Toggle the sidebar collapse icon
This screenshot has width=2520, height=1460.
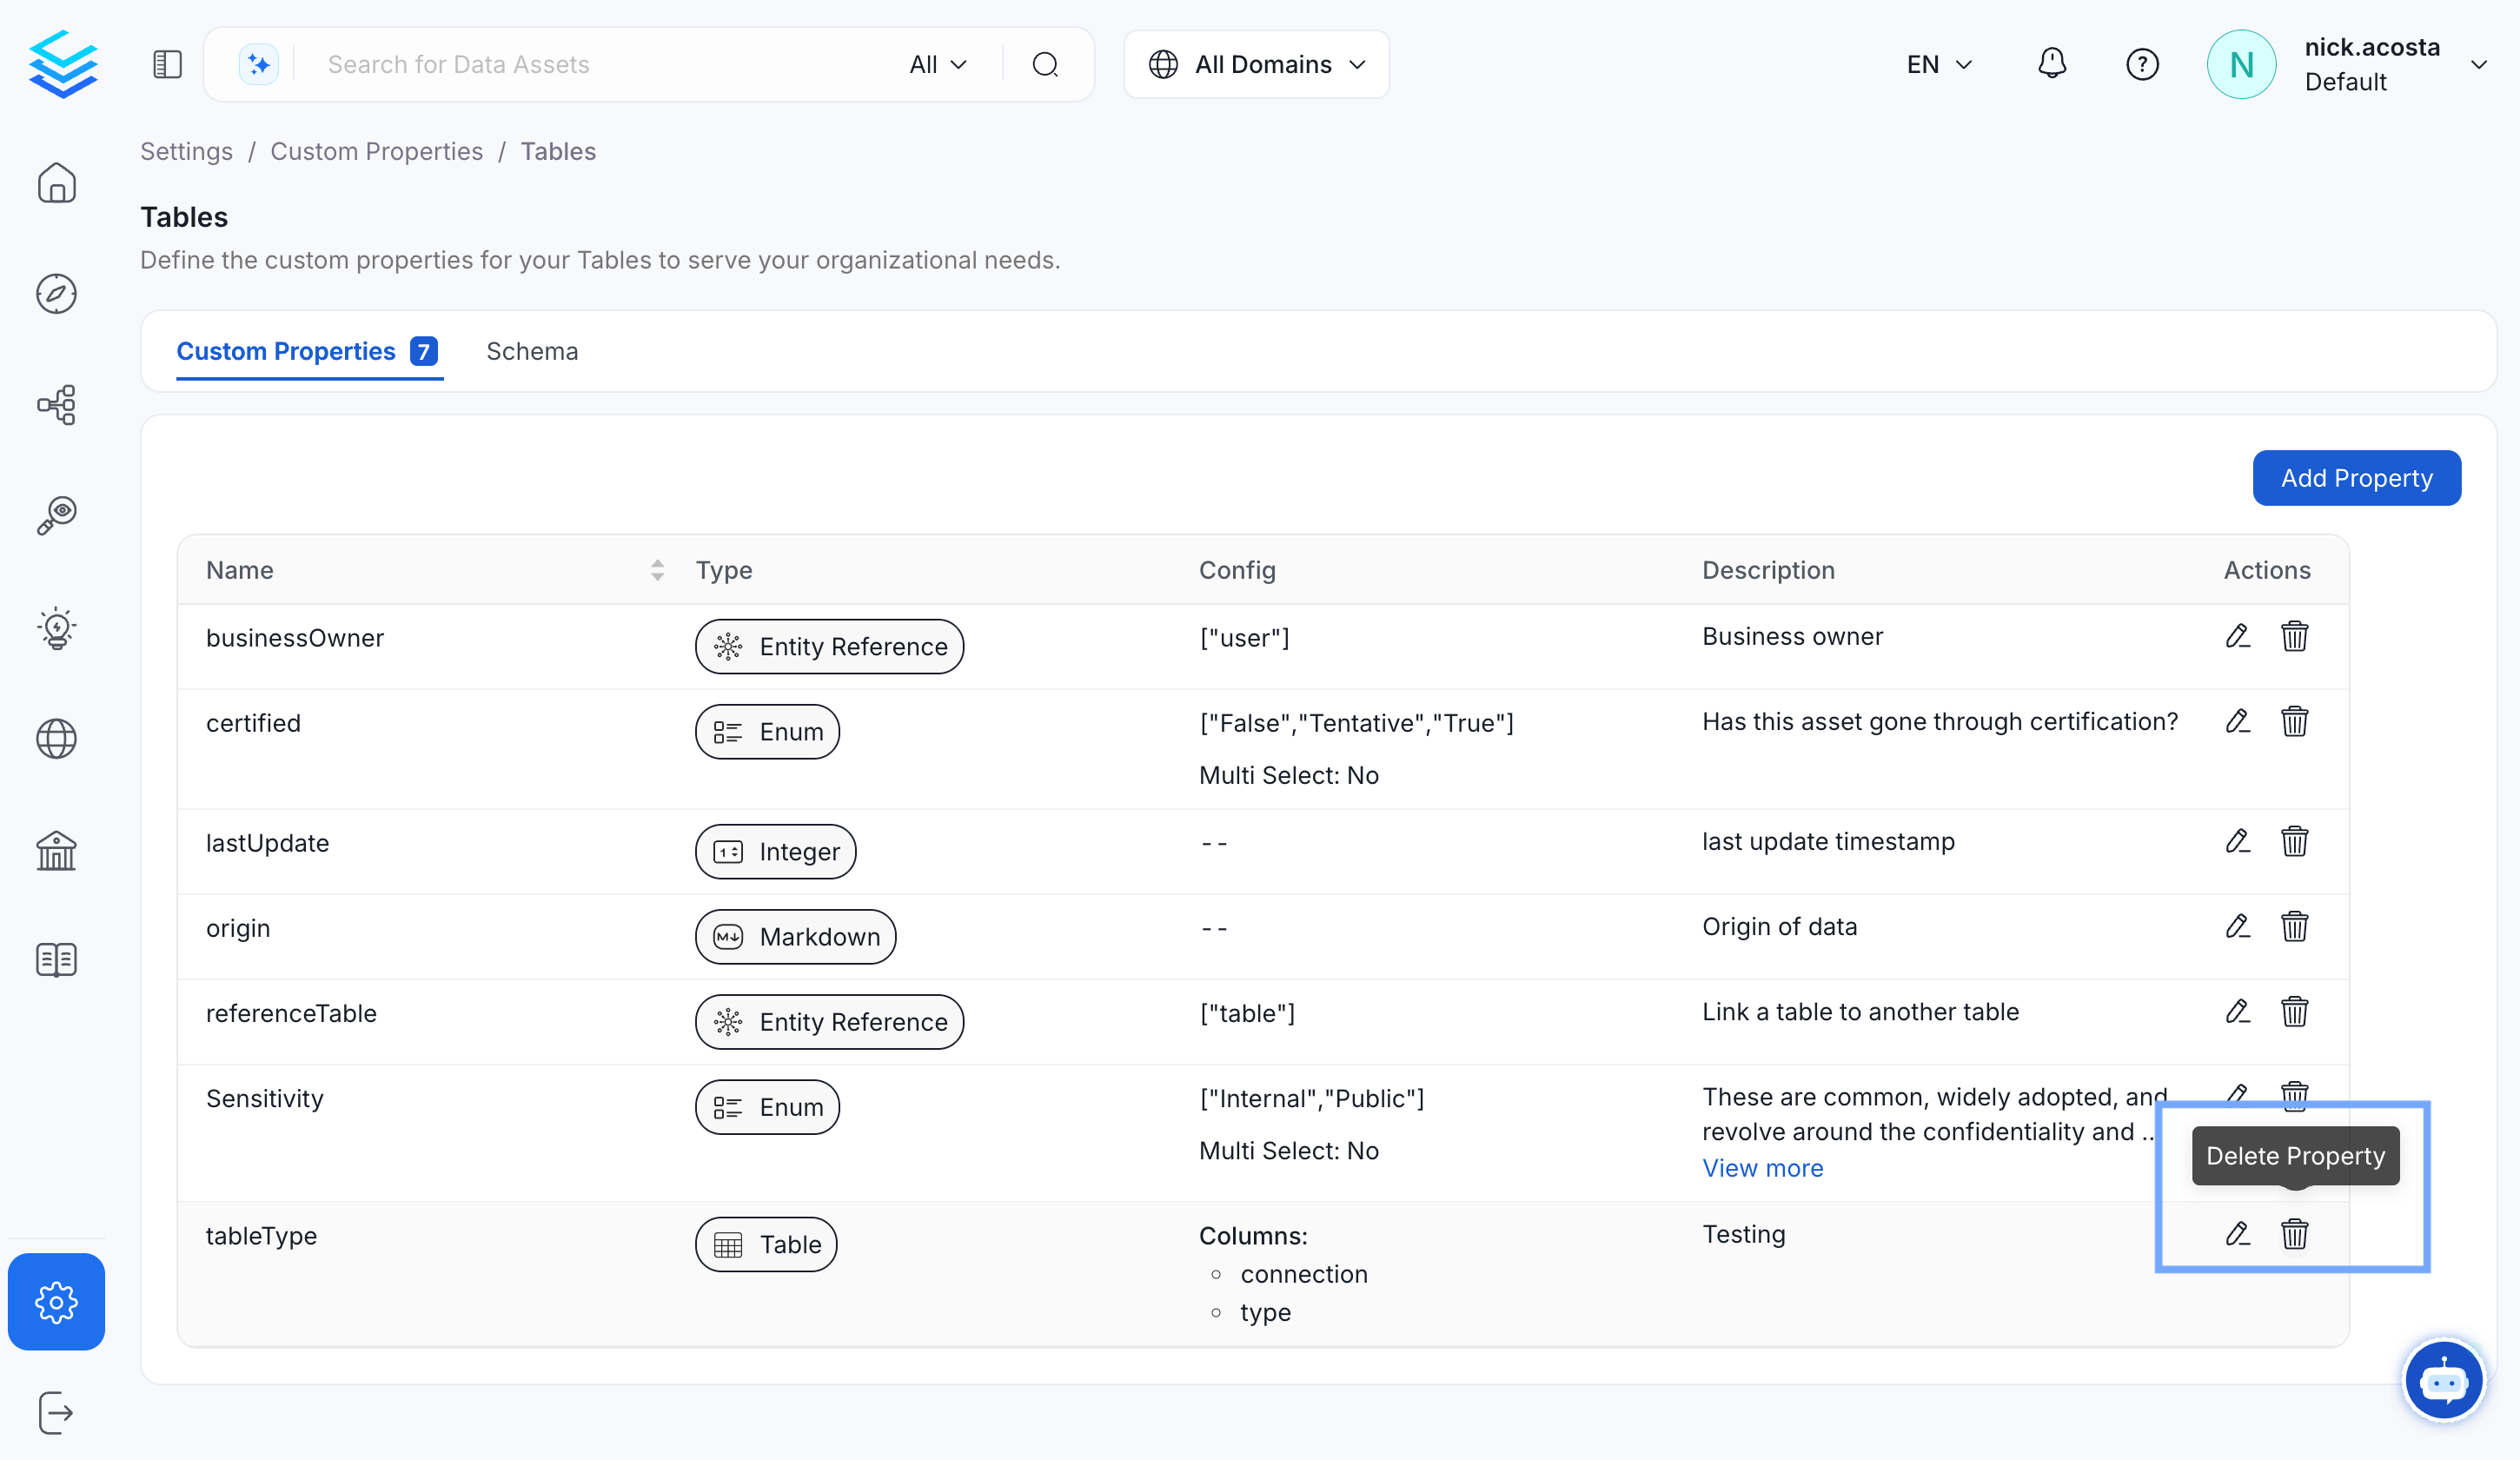(167, 64)
